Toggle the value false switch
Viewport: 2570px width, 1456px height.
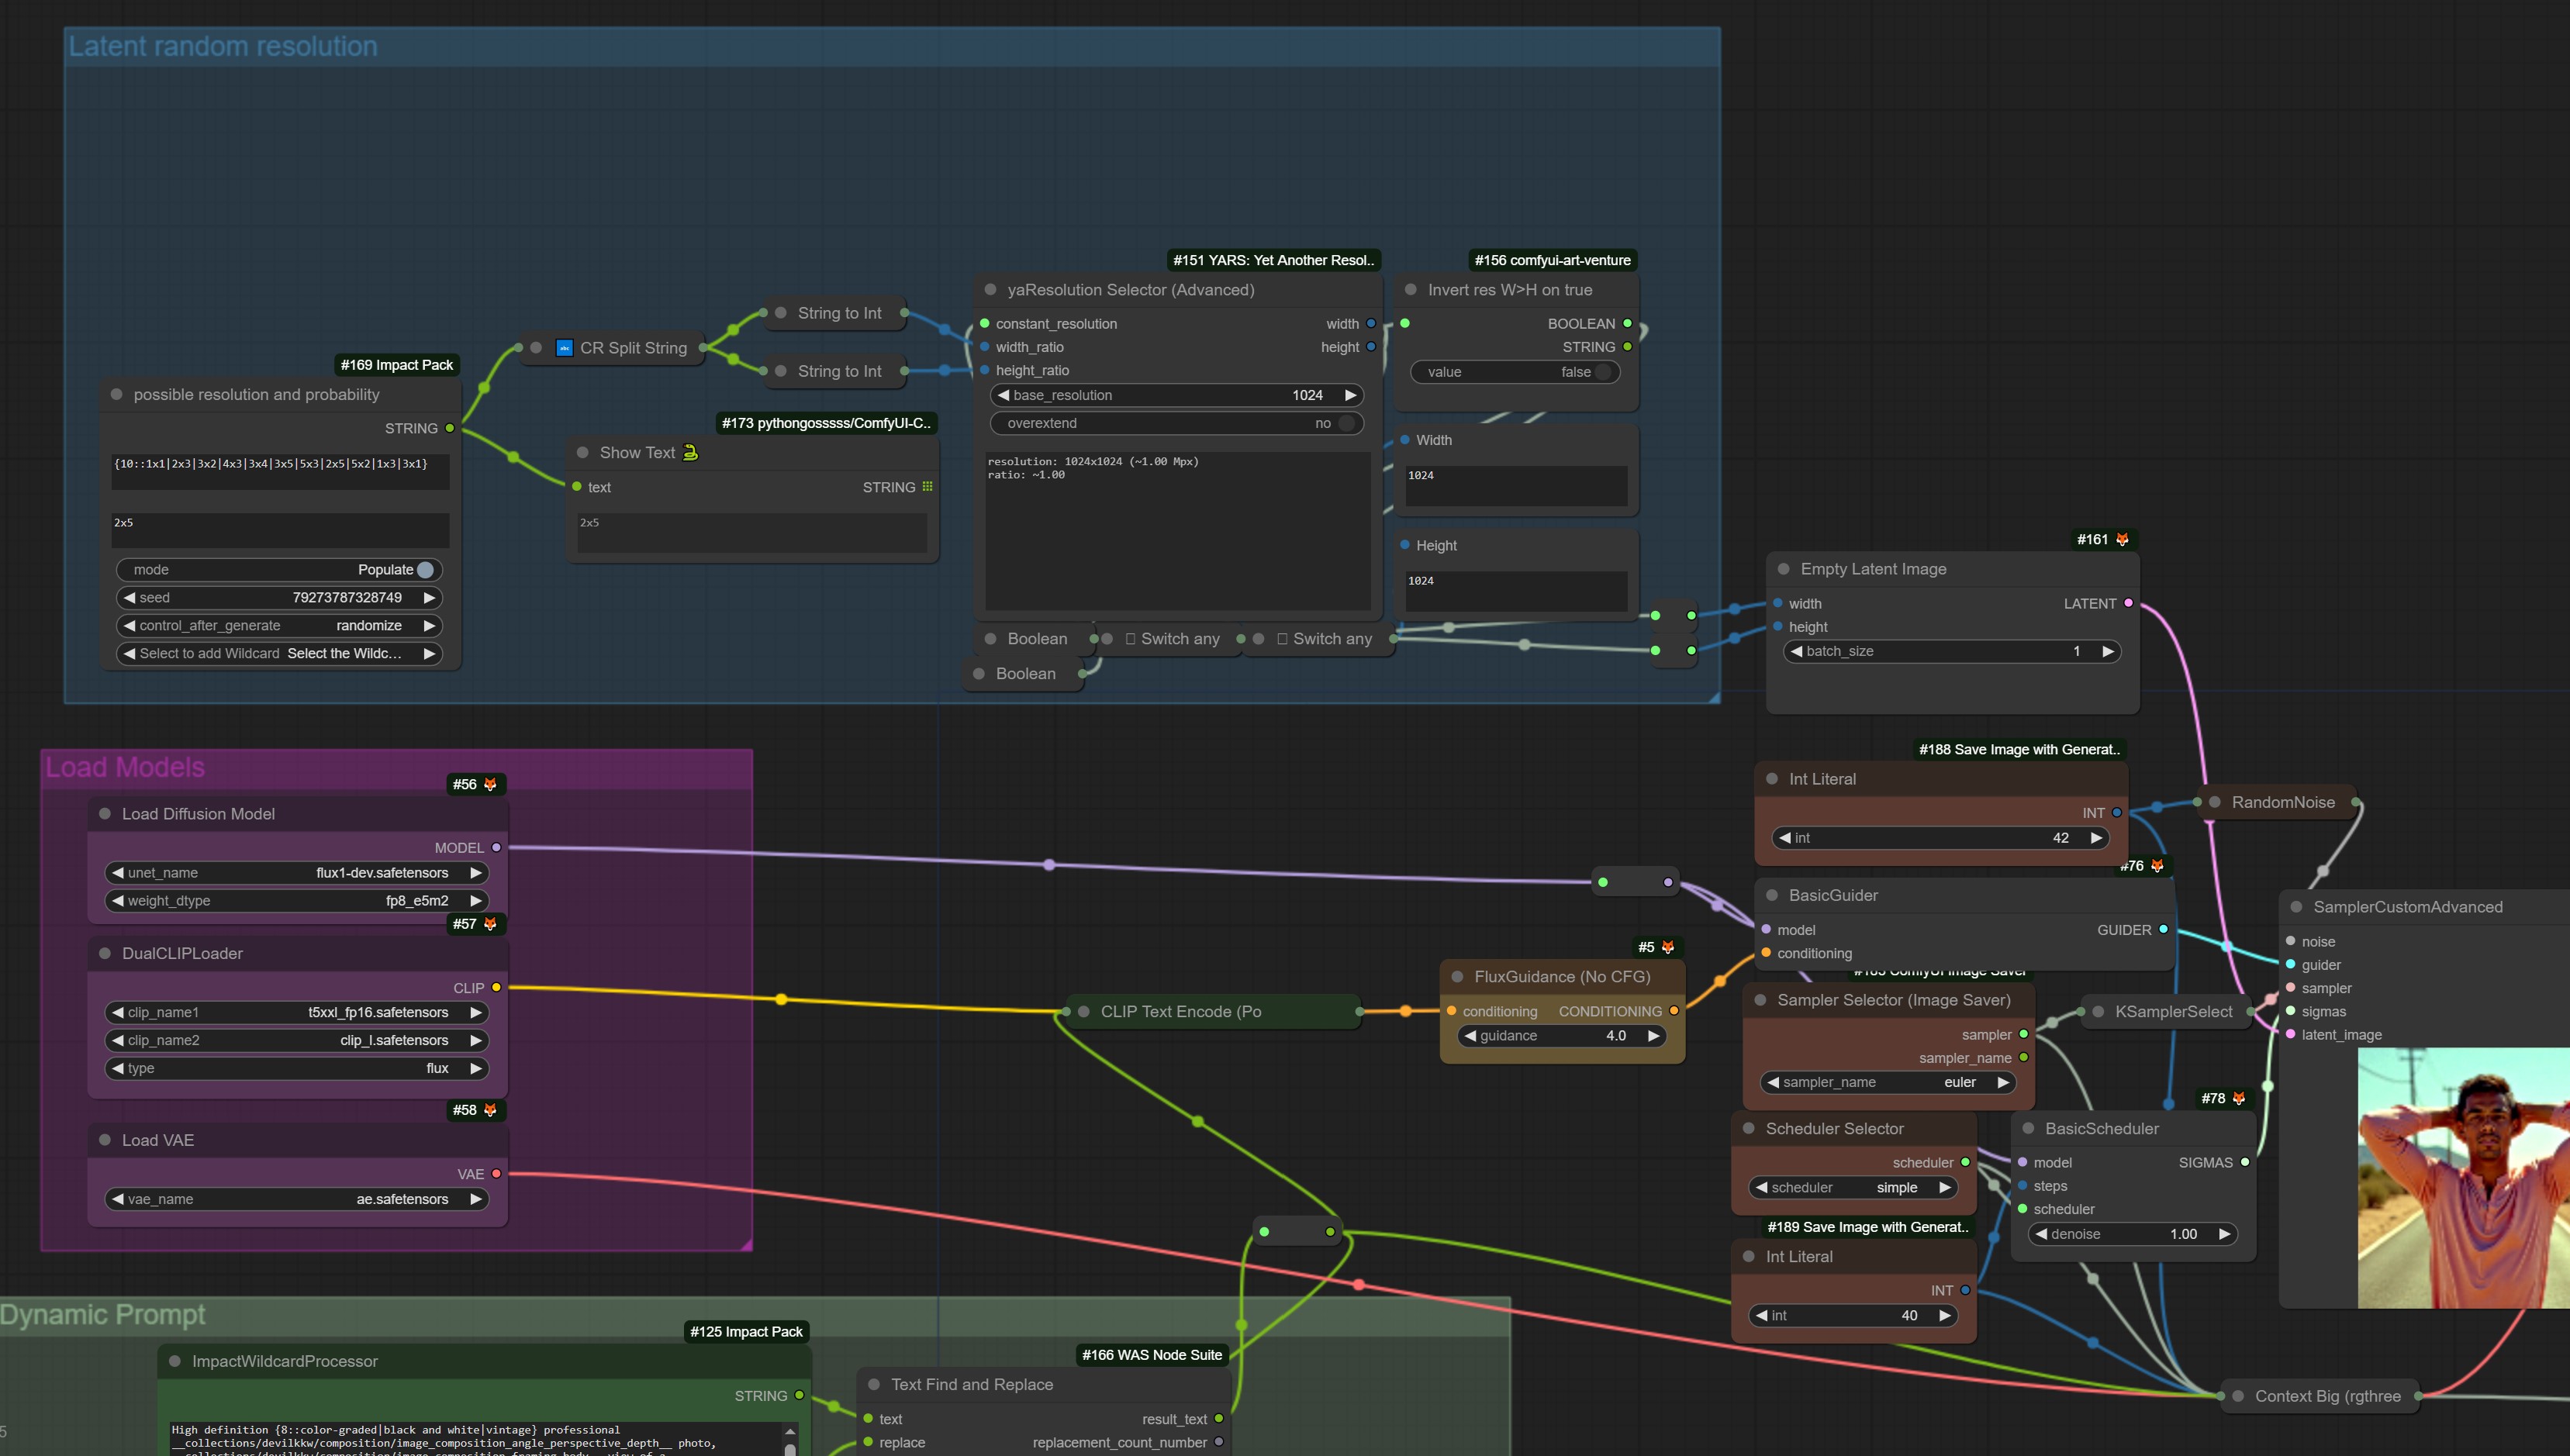click(1602, 372)
